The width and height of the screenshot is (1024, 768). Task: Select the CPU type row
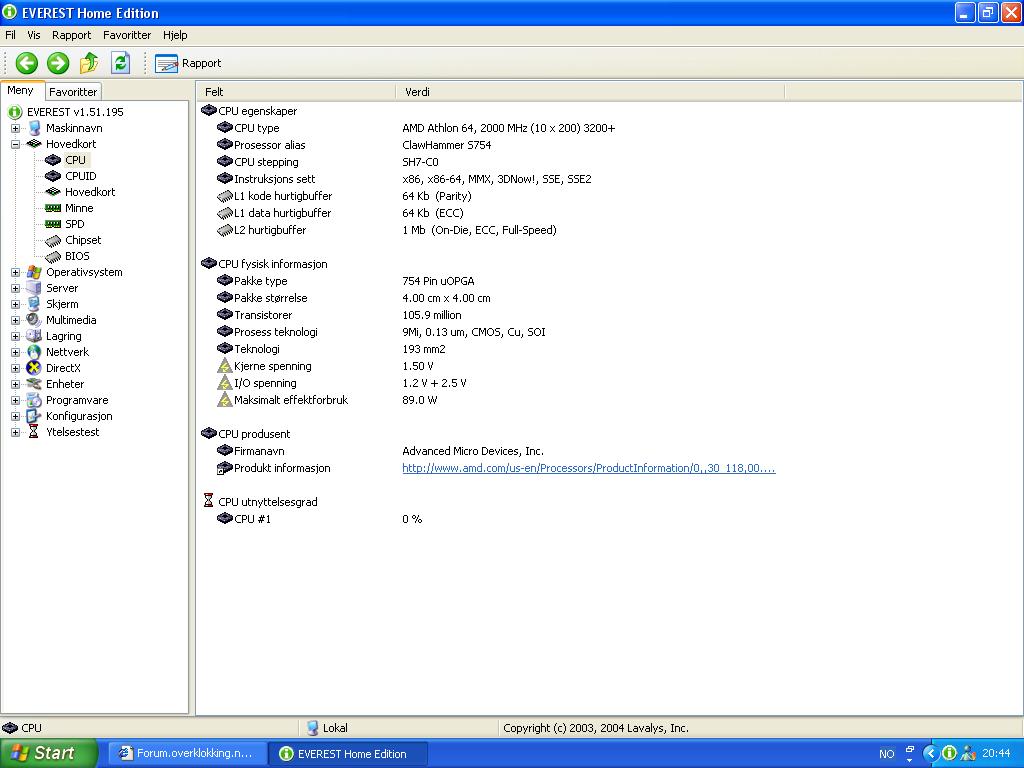(415, 128)
